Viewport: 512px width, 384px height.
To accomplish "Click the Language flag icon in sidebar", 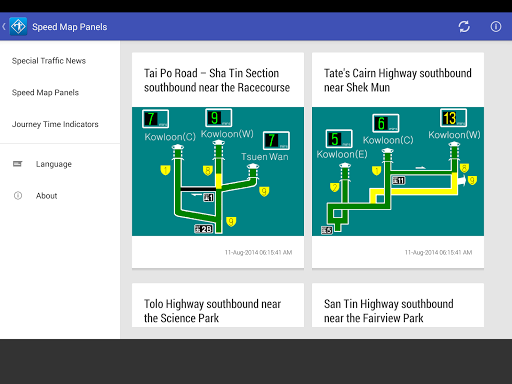I will pyautogui.click(x=17, y=164).
